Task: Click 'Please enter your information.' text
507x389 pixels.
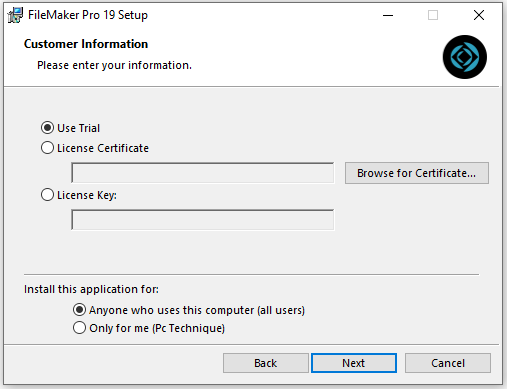Action: coord(114,65)
